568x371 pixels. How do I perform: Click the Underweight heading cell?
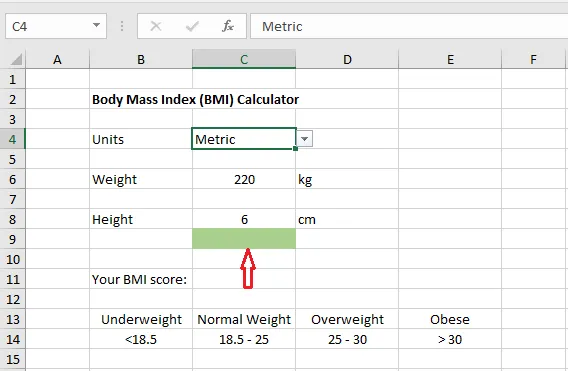pos(141,319)
